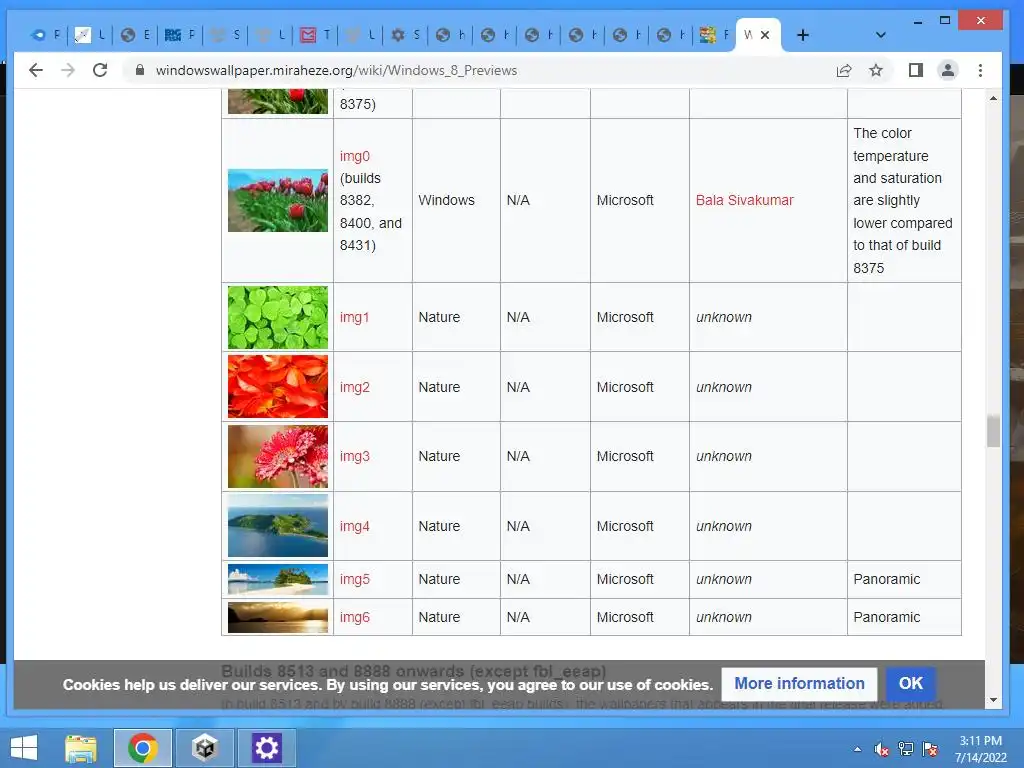Image resolution: width=1024 pixels, height=768 pixels.
Task: Accept cookies with the OK button
Action: click(910, 684)
